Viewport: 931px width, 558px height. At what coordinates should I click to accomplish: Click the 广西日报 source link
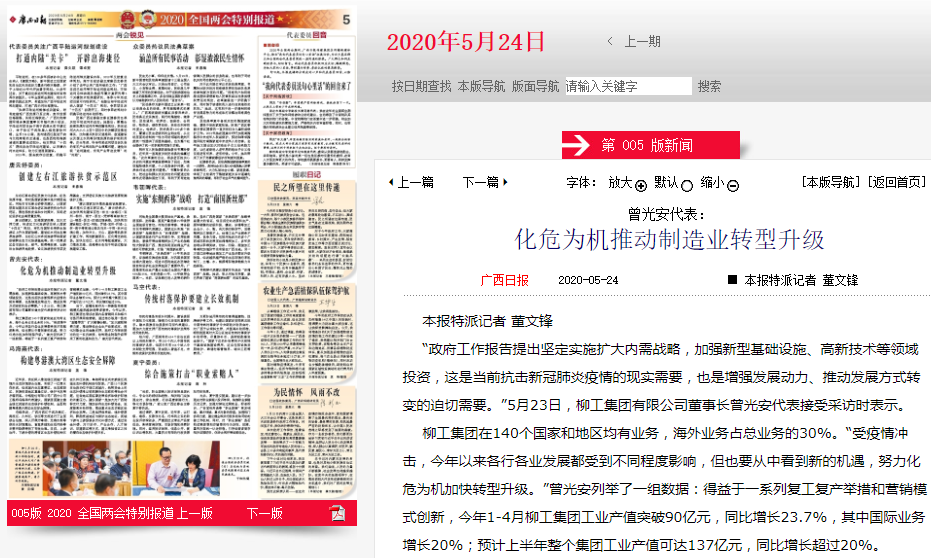coord(504,280)
